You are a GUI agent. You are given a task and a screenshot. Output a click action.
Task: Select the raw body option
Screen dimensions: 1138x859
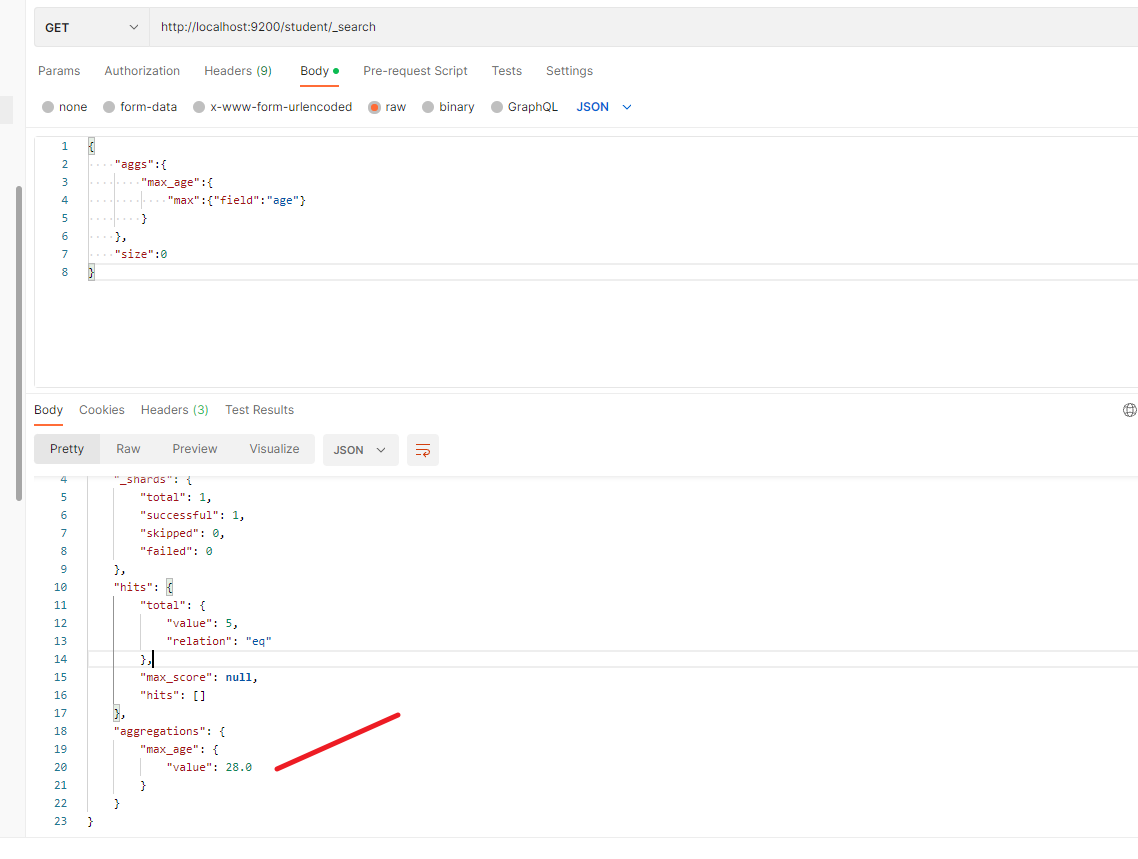[x=387, y=107]
